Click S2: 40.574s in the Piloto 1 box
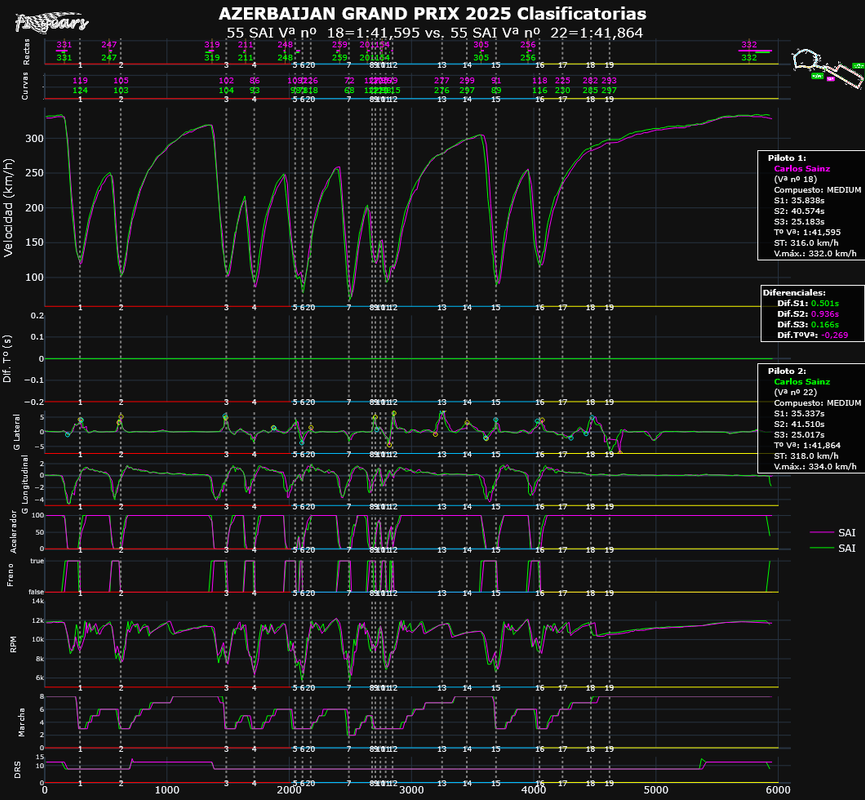Viewport: 865px width, 800px height. coord(799,211)
